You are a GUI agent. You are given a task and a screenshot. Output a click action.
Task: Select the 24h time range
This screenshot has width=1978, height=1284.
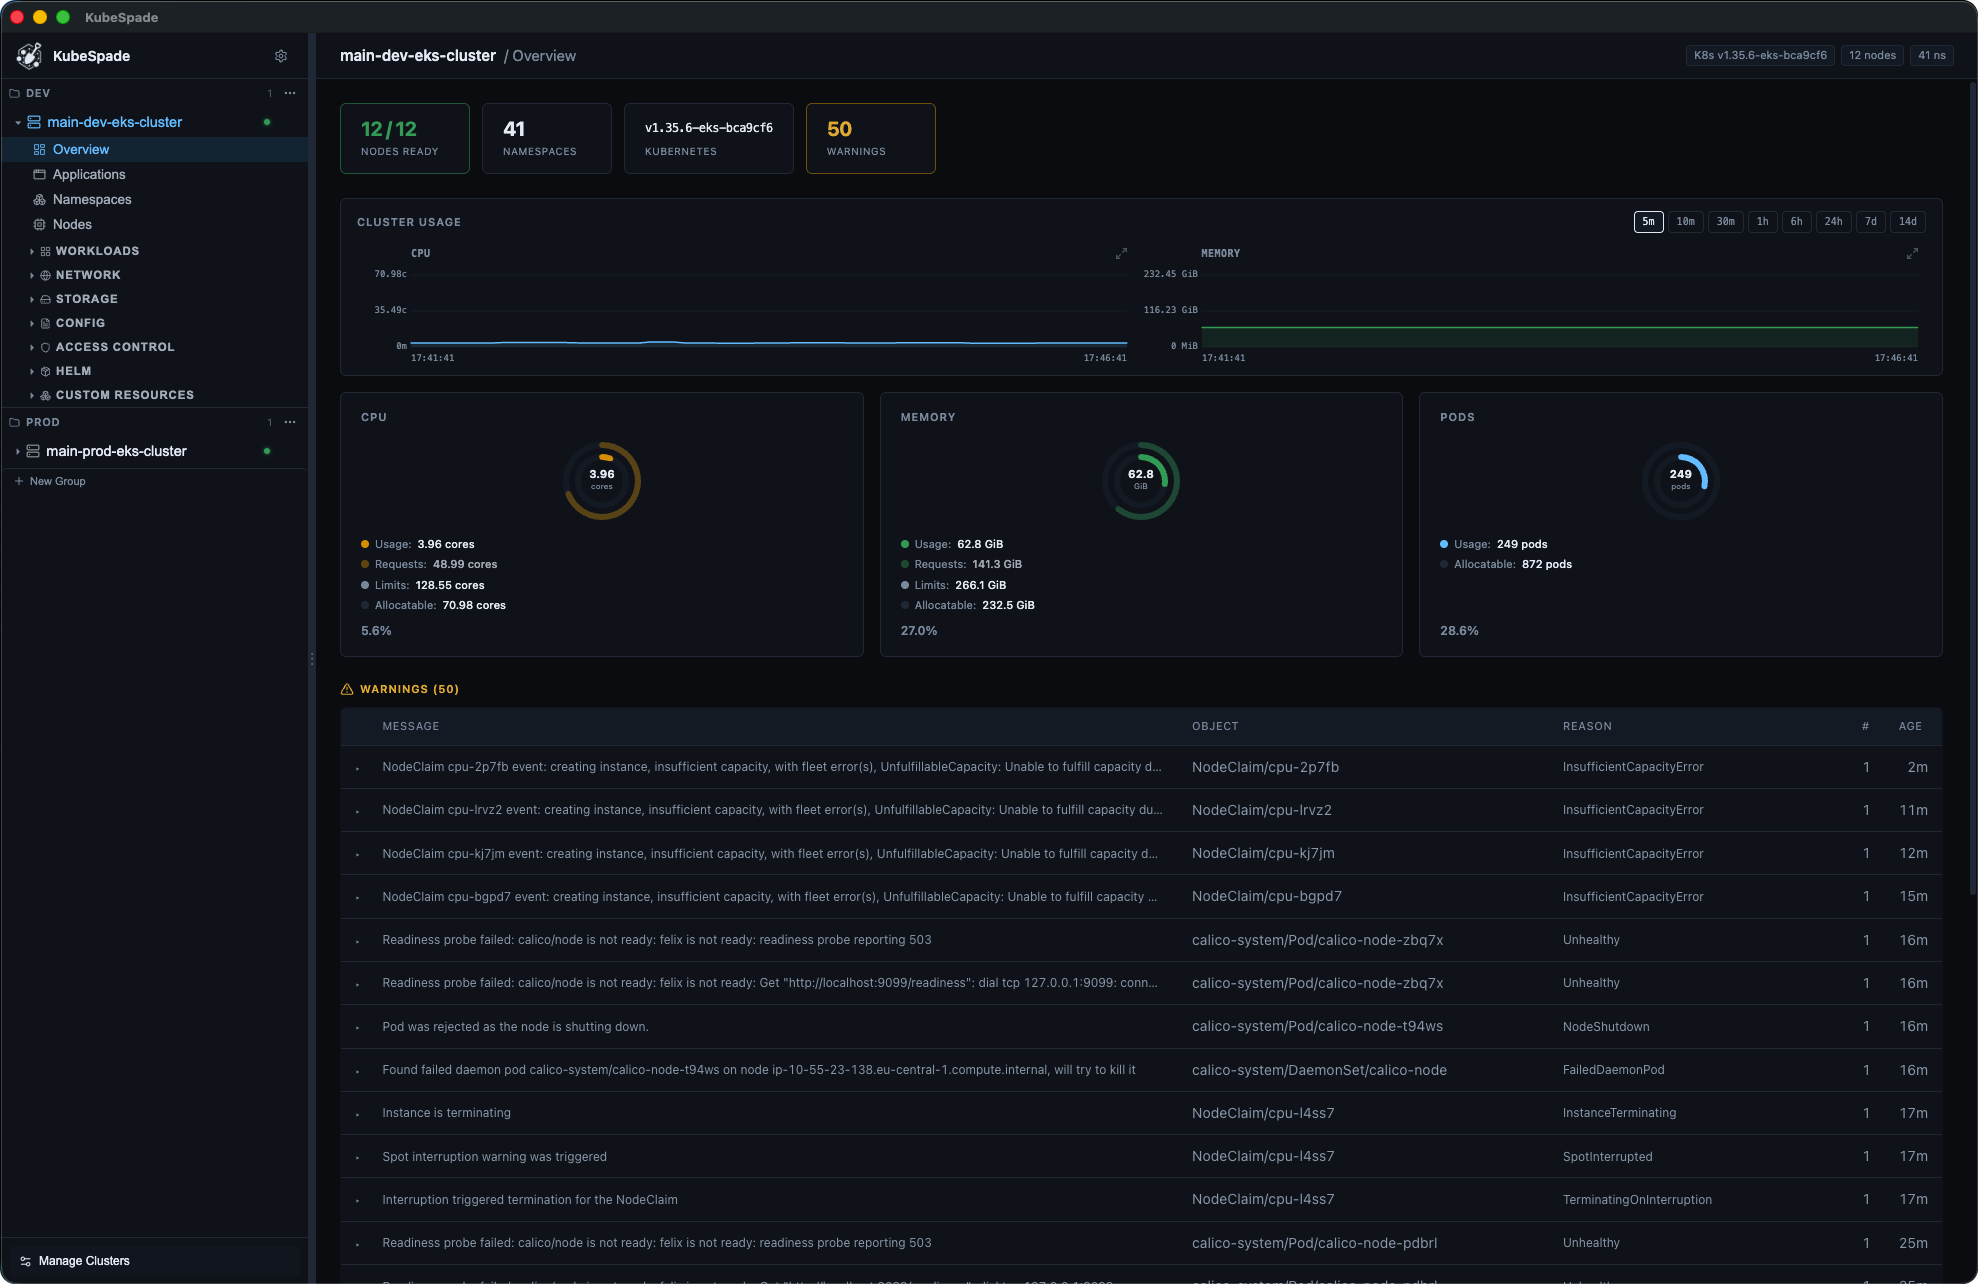(x=1834, y=222)
